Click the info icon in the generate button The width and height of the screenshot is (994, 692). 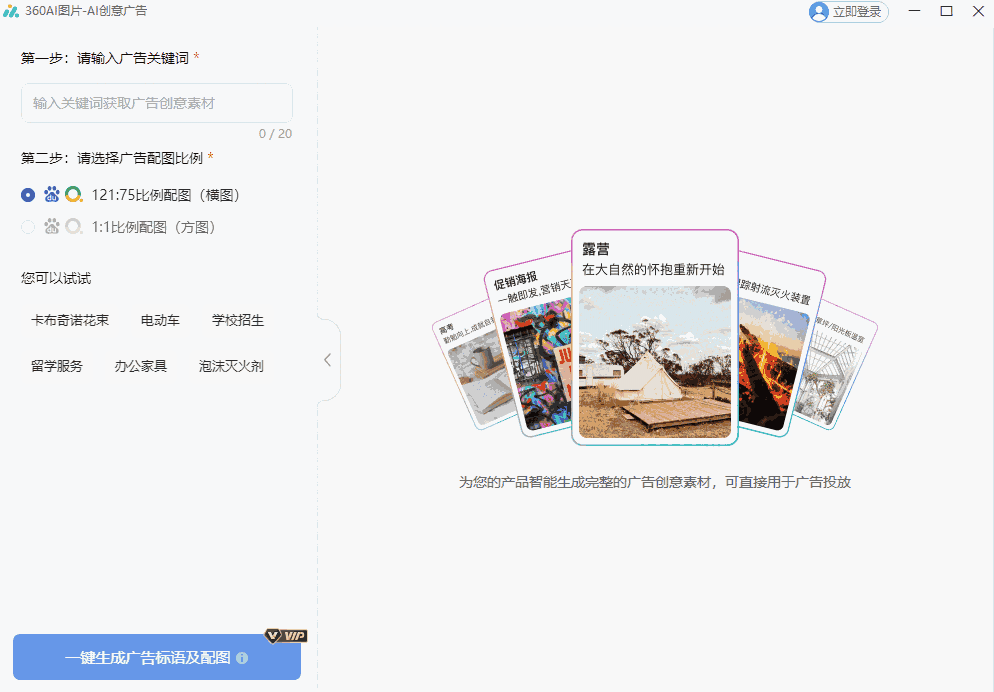point(241,658)
